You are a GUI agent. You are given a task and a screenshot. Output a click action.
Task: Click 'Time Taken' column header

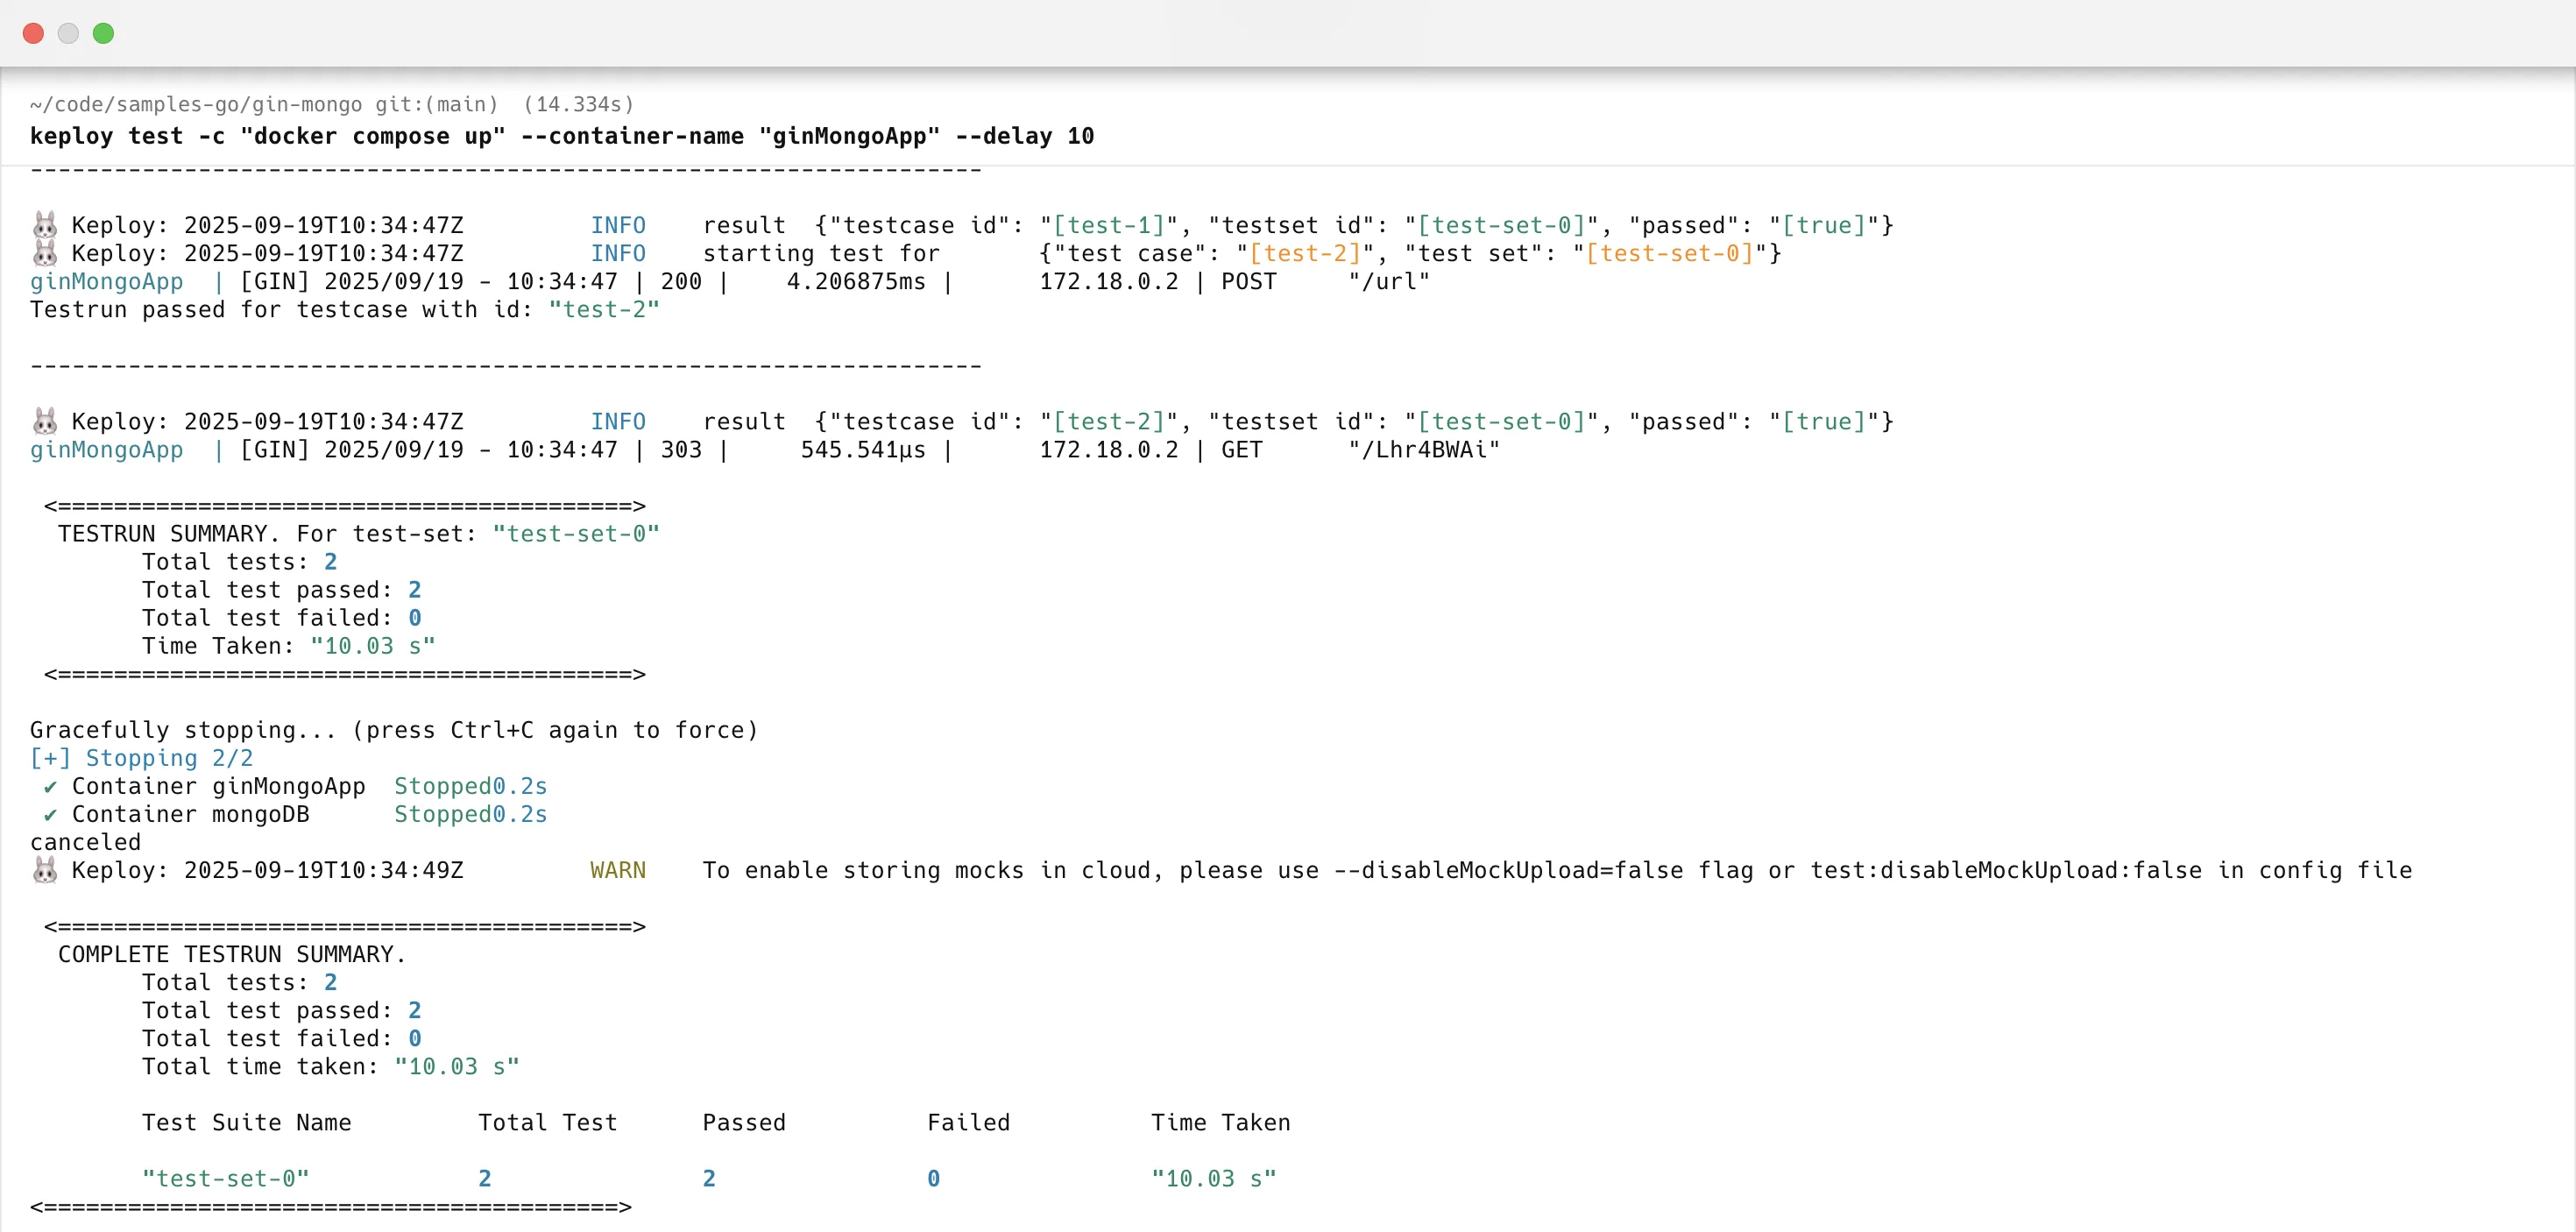pyautogui.click(x=1220, y=1122)
